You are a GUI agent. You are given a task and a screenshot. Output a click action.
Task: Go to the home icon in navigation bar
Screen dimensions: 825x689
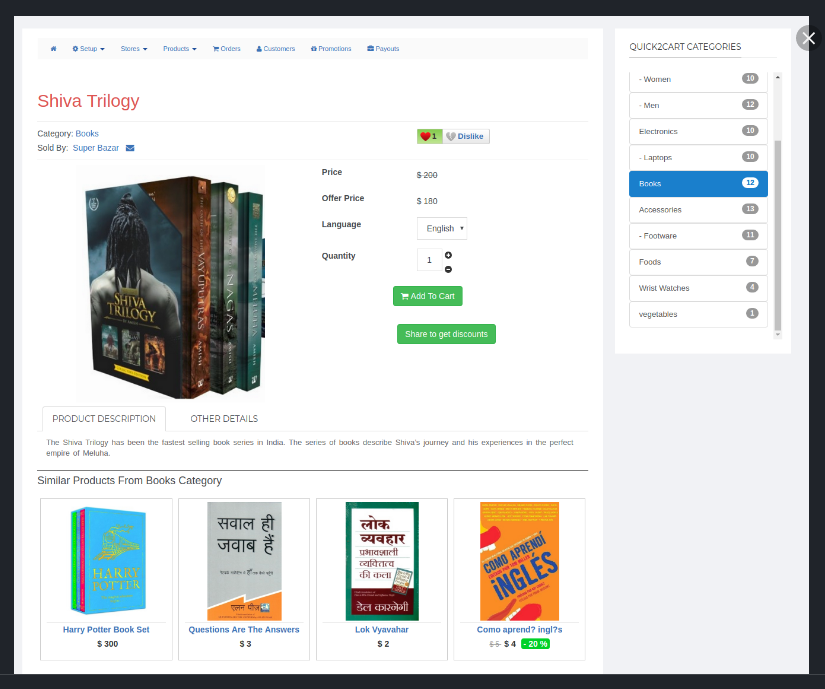click(53, 49)
